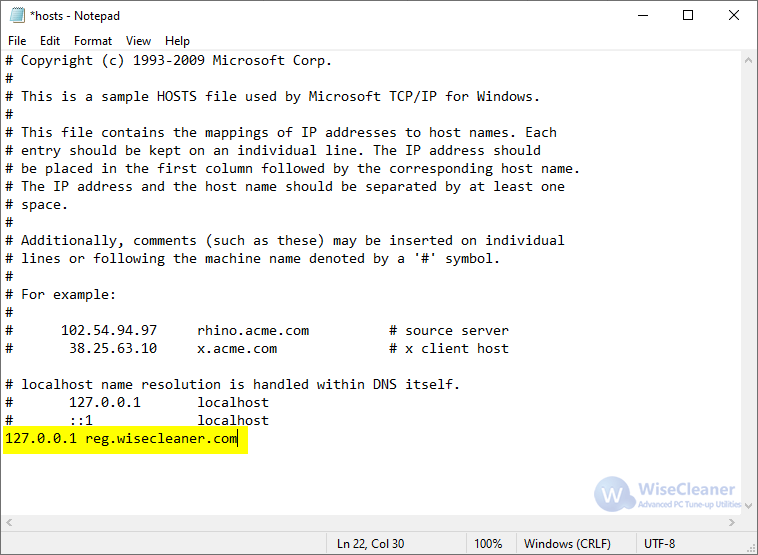Click the Windows (CRLF) status bar field
758x555 pixels.
click(567, 544)
